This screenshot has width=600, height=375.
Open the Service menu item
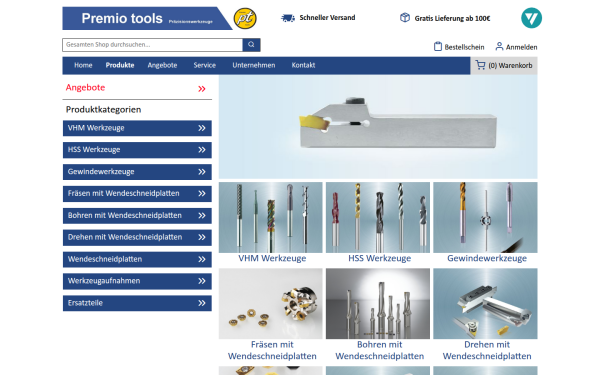(x=204, y=65)
